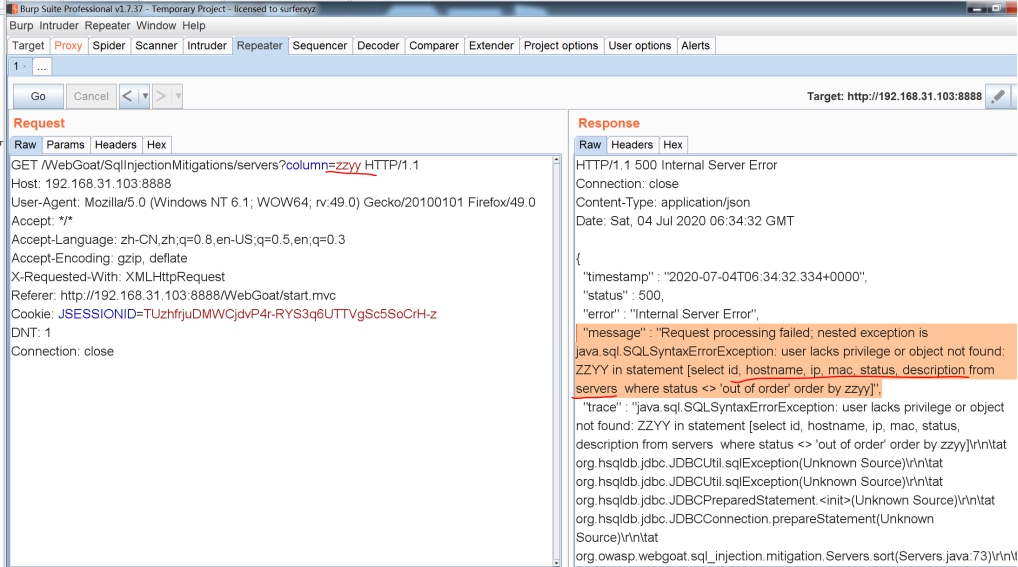Switch to the Scanner tab
Screen dimensions: 1018x567
coord(156,45)
